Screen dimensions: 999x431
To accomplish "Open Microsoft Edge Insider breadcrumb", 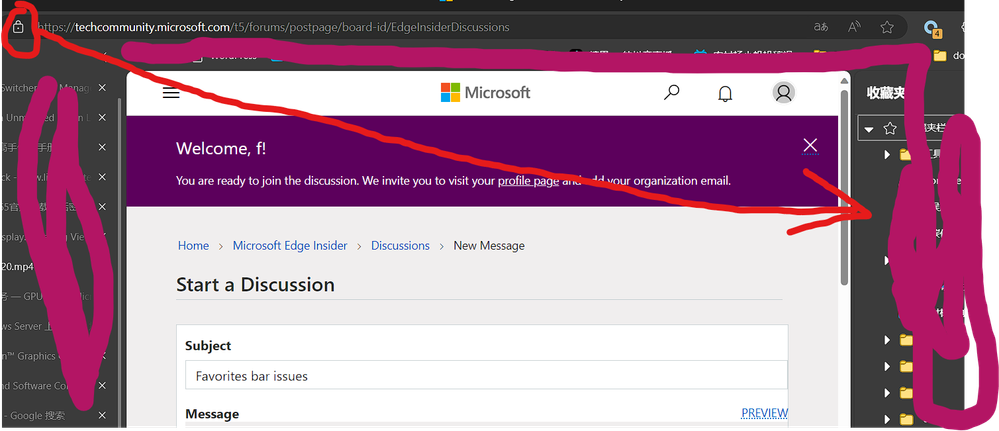I will click(290, 245).
